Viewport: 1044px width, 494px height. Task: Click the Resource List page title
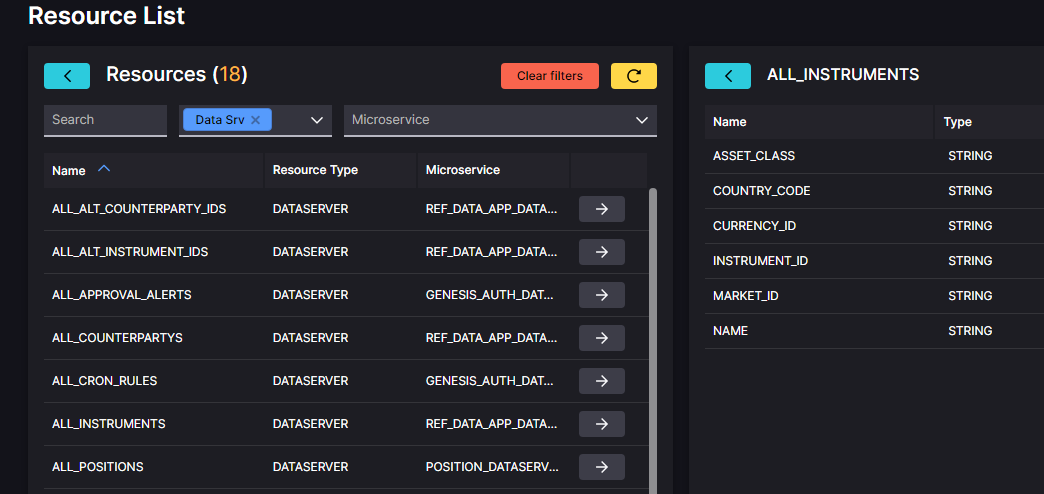107,15
